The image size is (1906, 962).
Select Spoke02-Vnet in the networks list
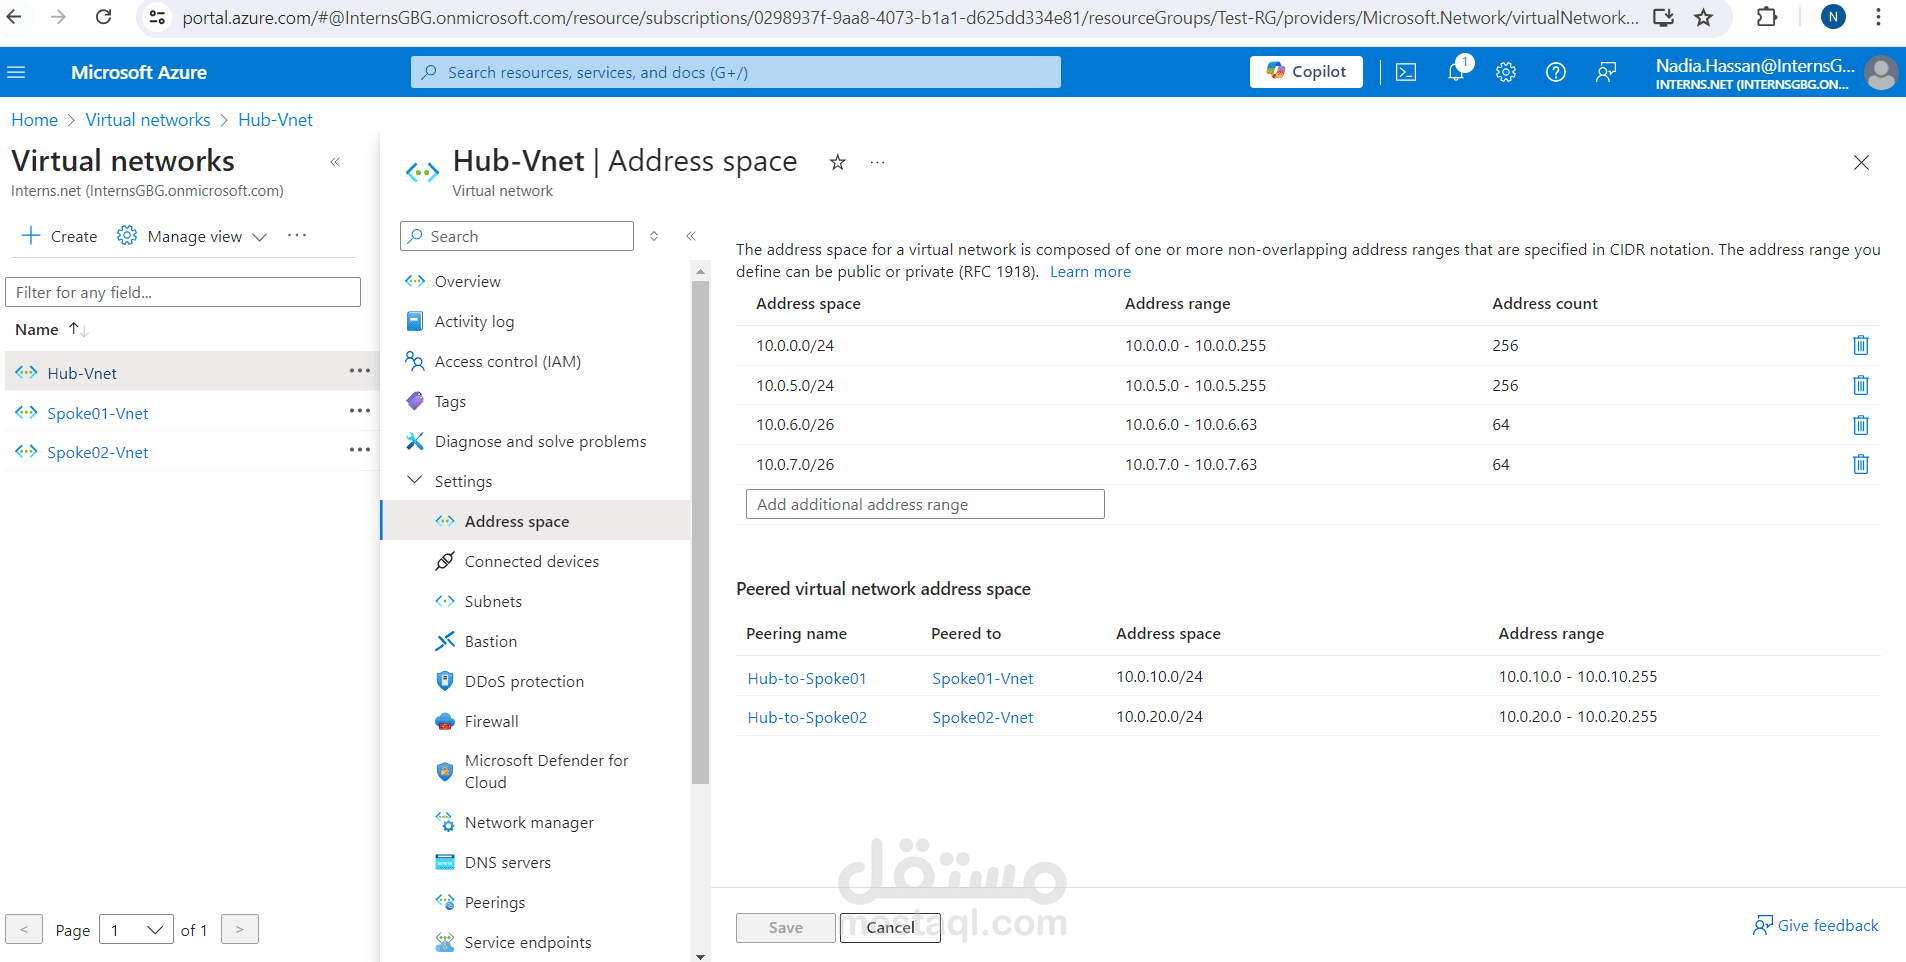(x=98, y=452)
